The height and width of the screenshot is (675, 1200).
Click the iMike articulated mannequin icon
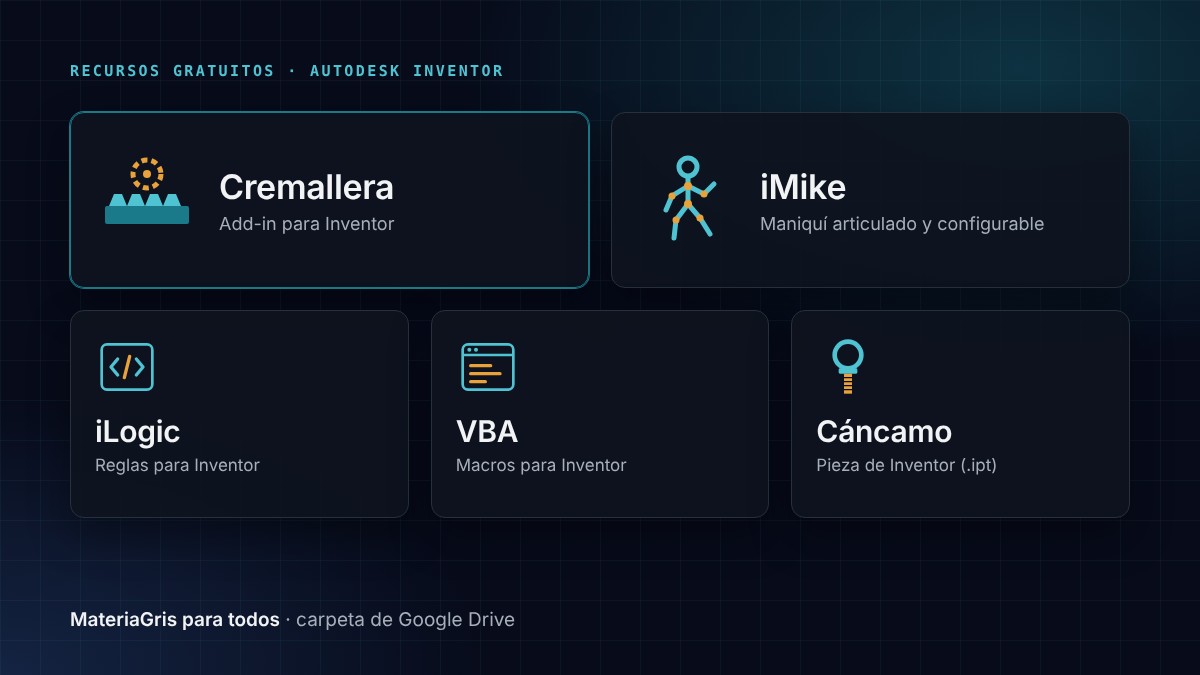click(689, 198)
